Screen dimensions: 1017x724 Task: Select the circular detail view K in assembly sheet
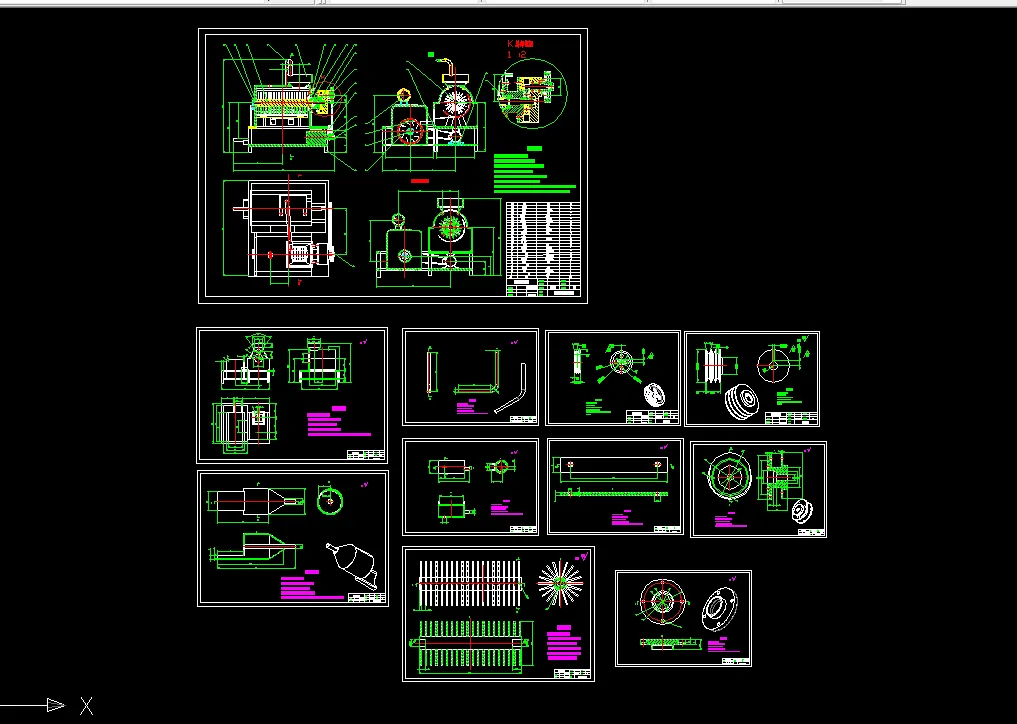pyautogui.click(x=531, y=93)
